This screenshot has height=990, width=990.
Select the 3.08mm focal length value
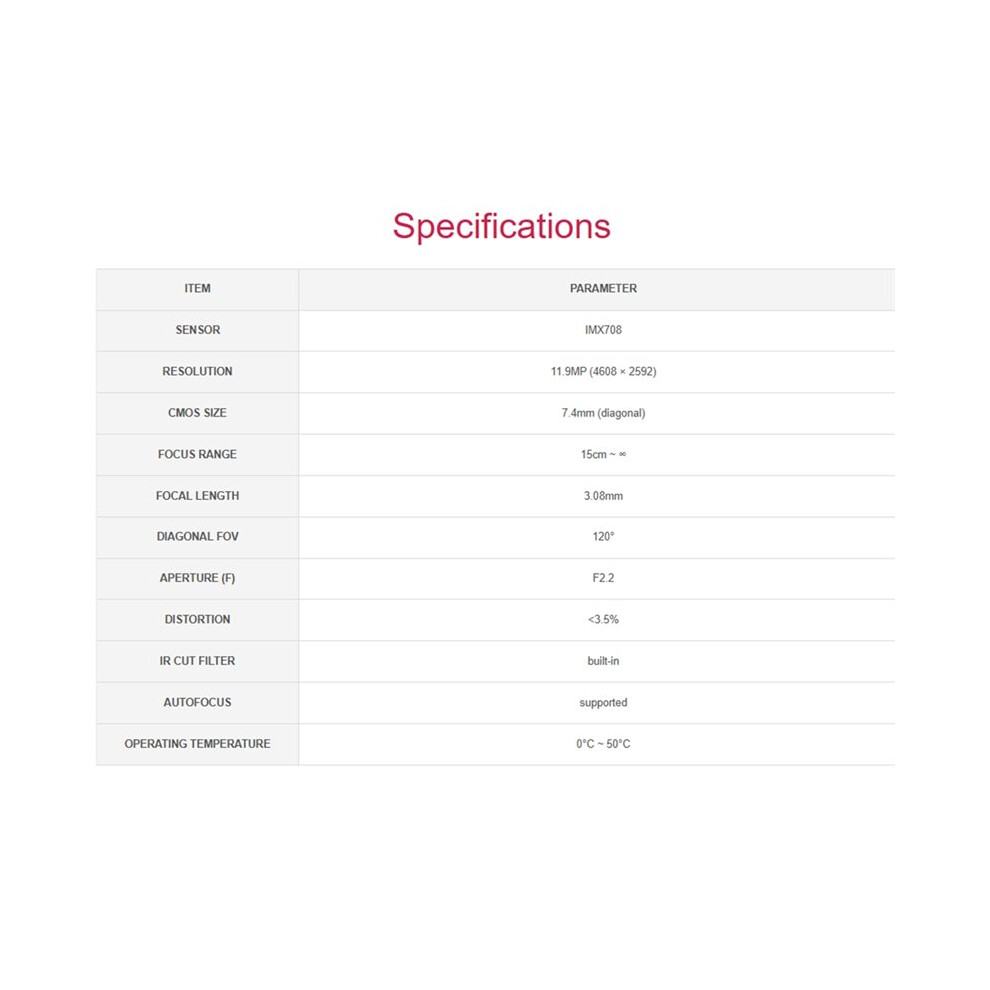[603, 496]
